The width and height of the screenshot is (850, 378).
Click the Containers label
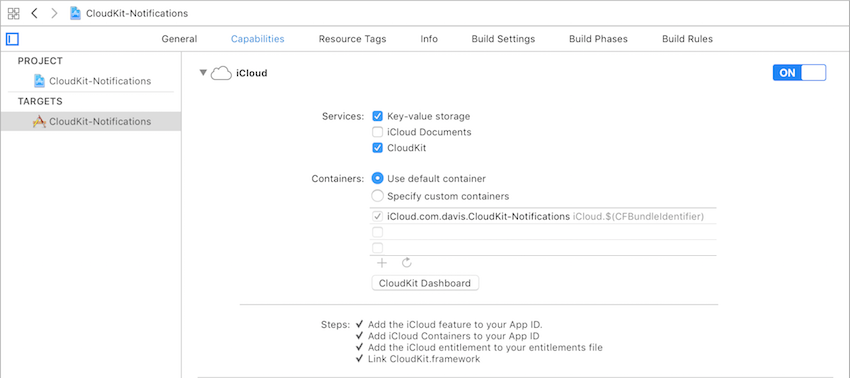(x=337, y=178)
